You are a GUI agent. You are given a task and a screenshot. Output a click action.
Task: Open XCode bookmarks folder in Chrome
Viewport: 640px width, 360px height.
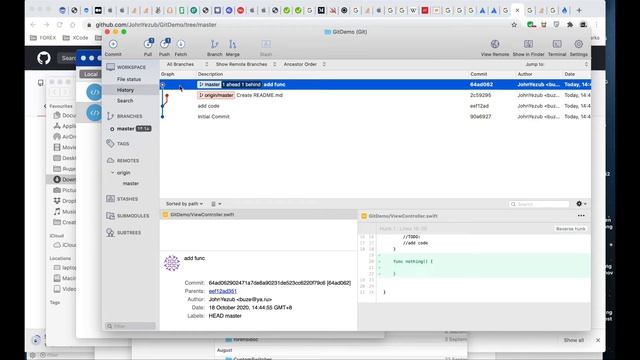coord(75,38)
